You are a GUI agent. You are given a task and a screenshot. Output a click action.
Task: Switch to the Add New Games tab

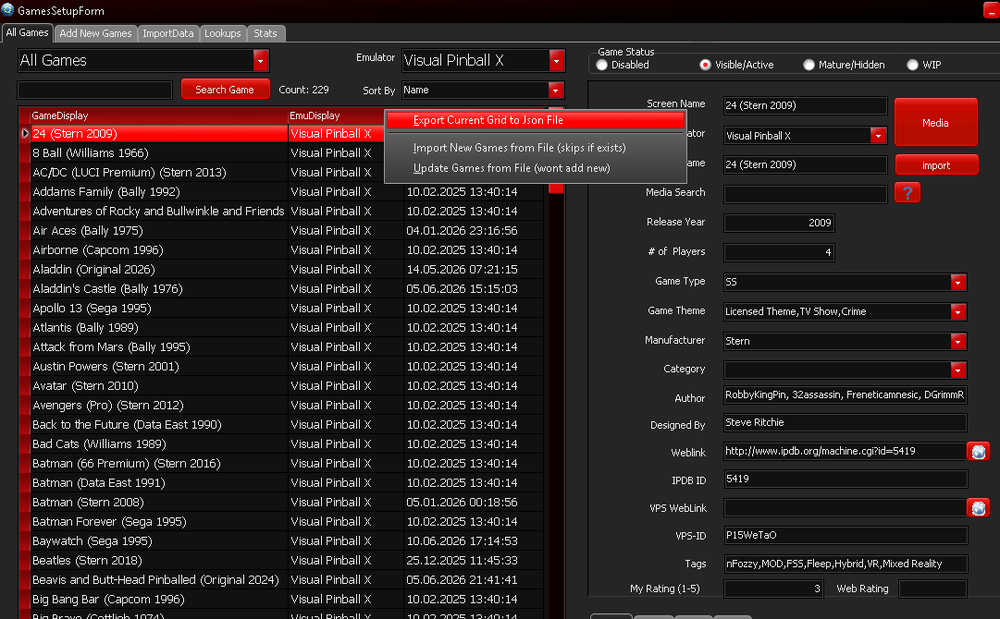pos(95,33)
